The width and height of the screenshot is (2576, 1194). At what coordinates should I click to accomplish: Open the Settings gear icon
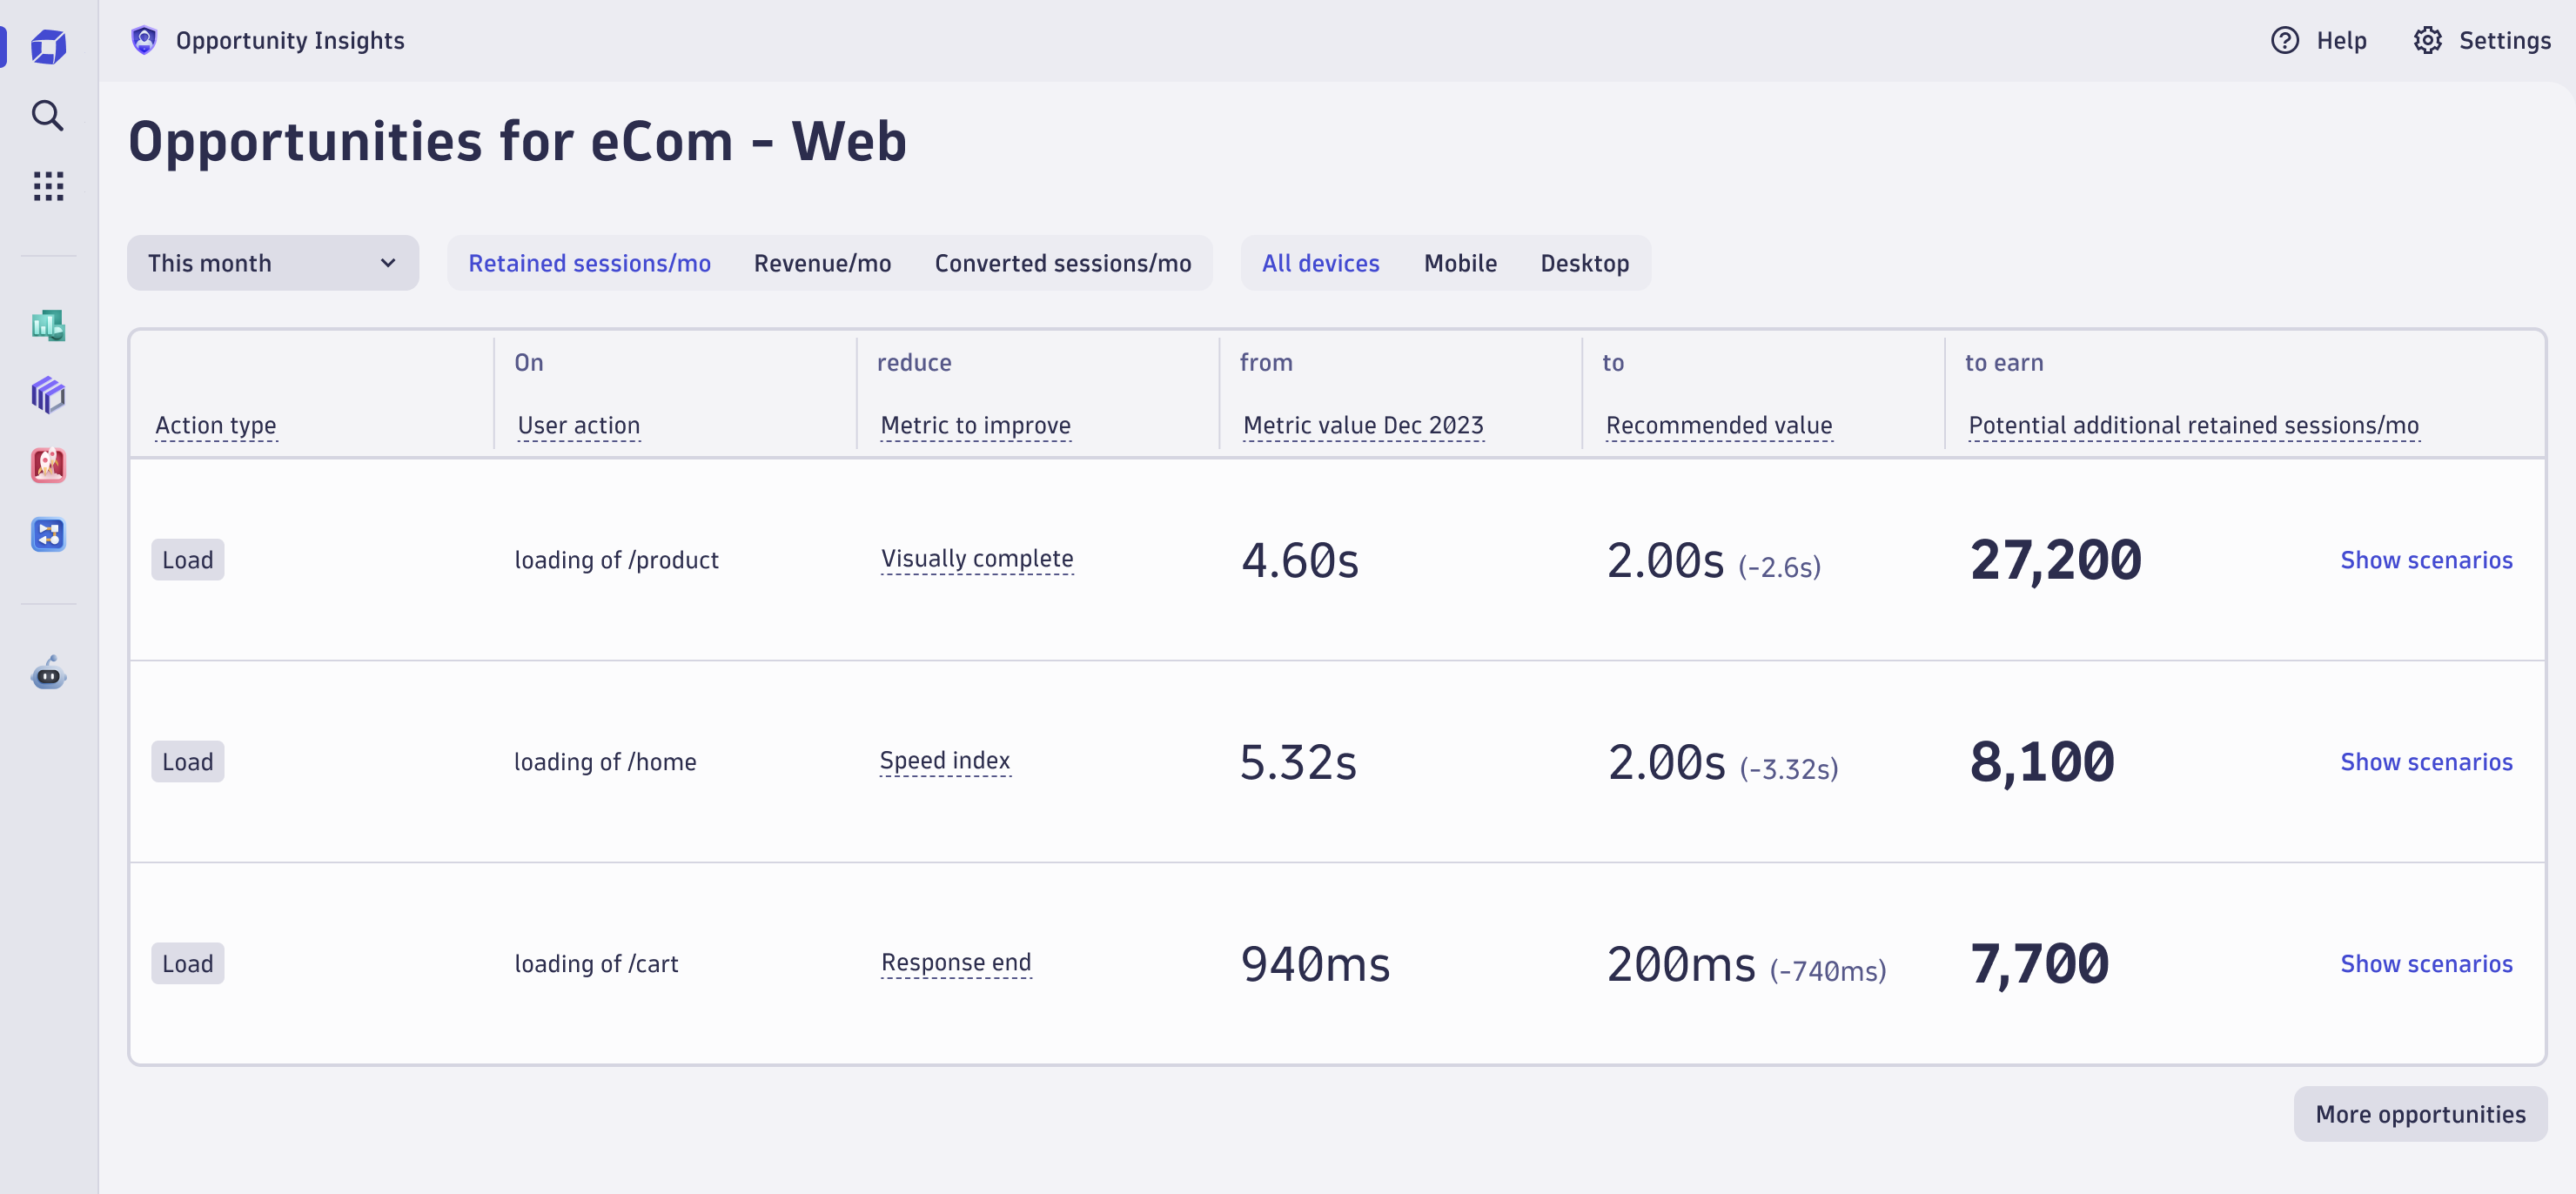point(2430,37)
